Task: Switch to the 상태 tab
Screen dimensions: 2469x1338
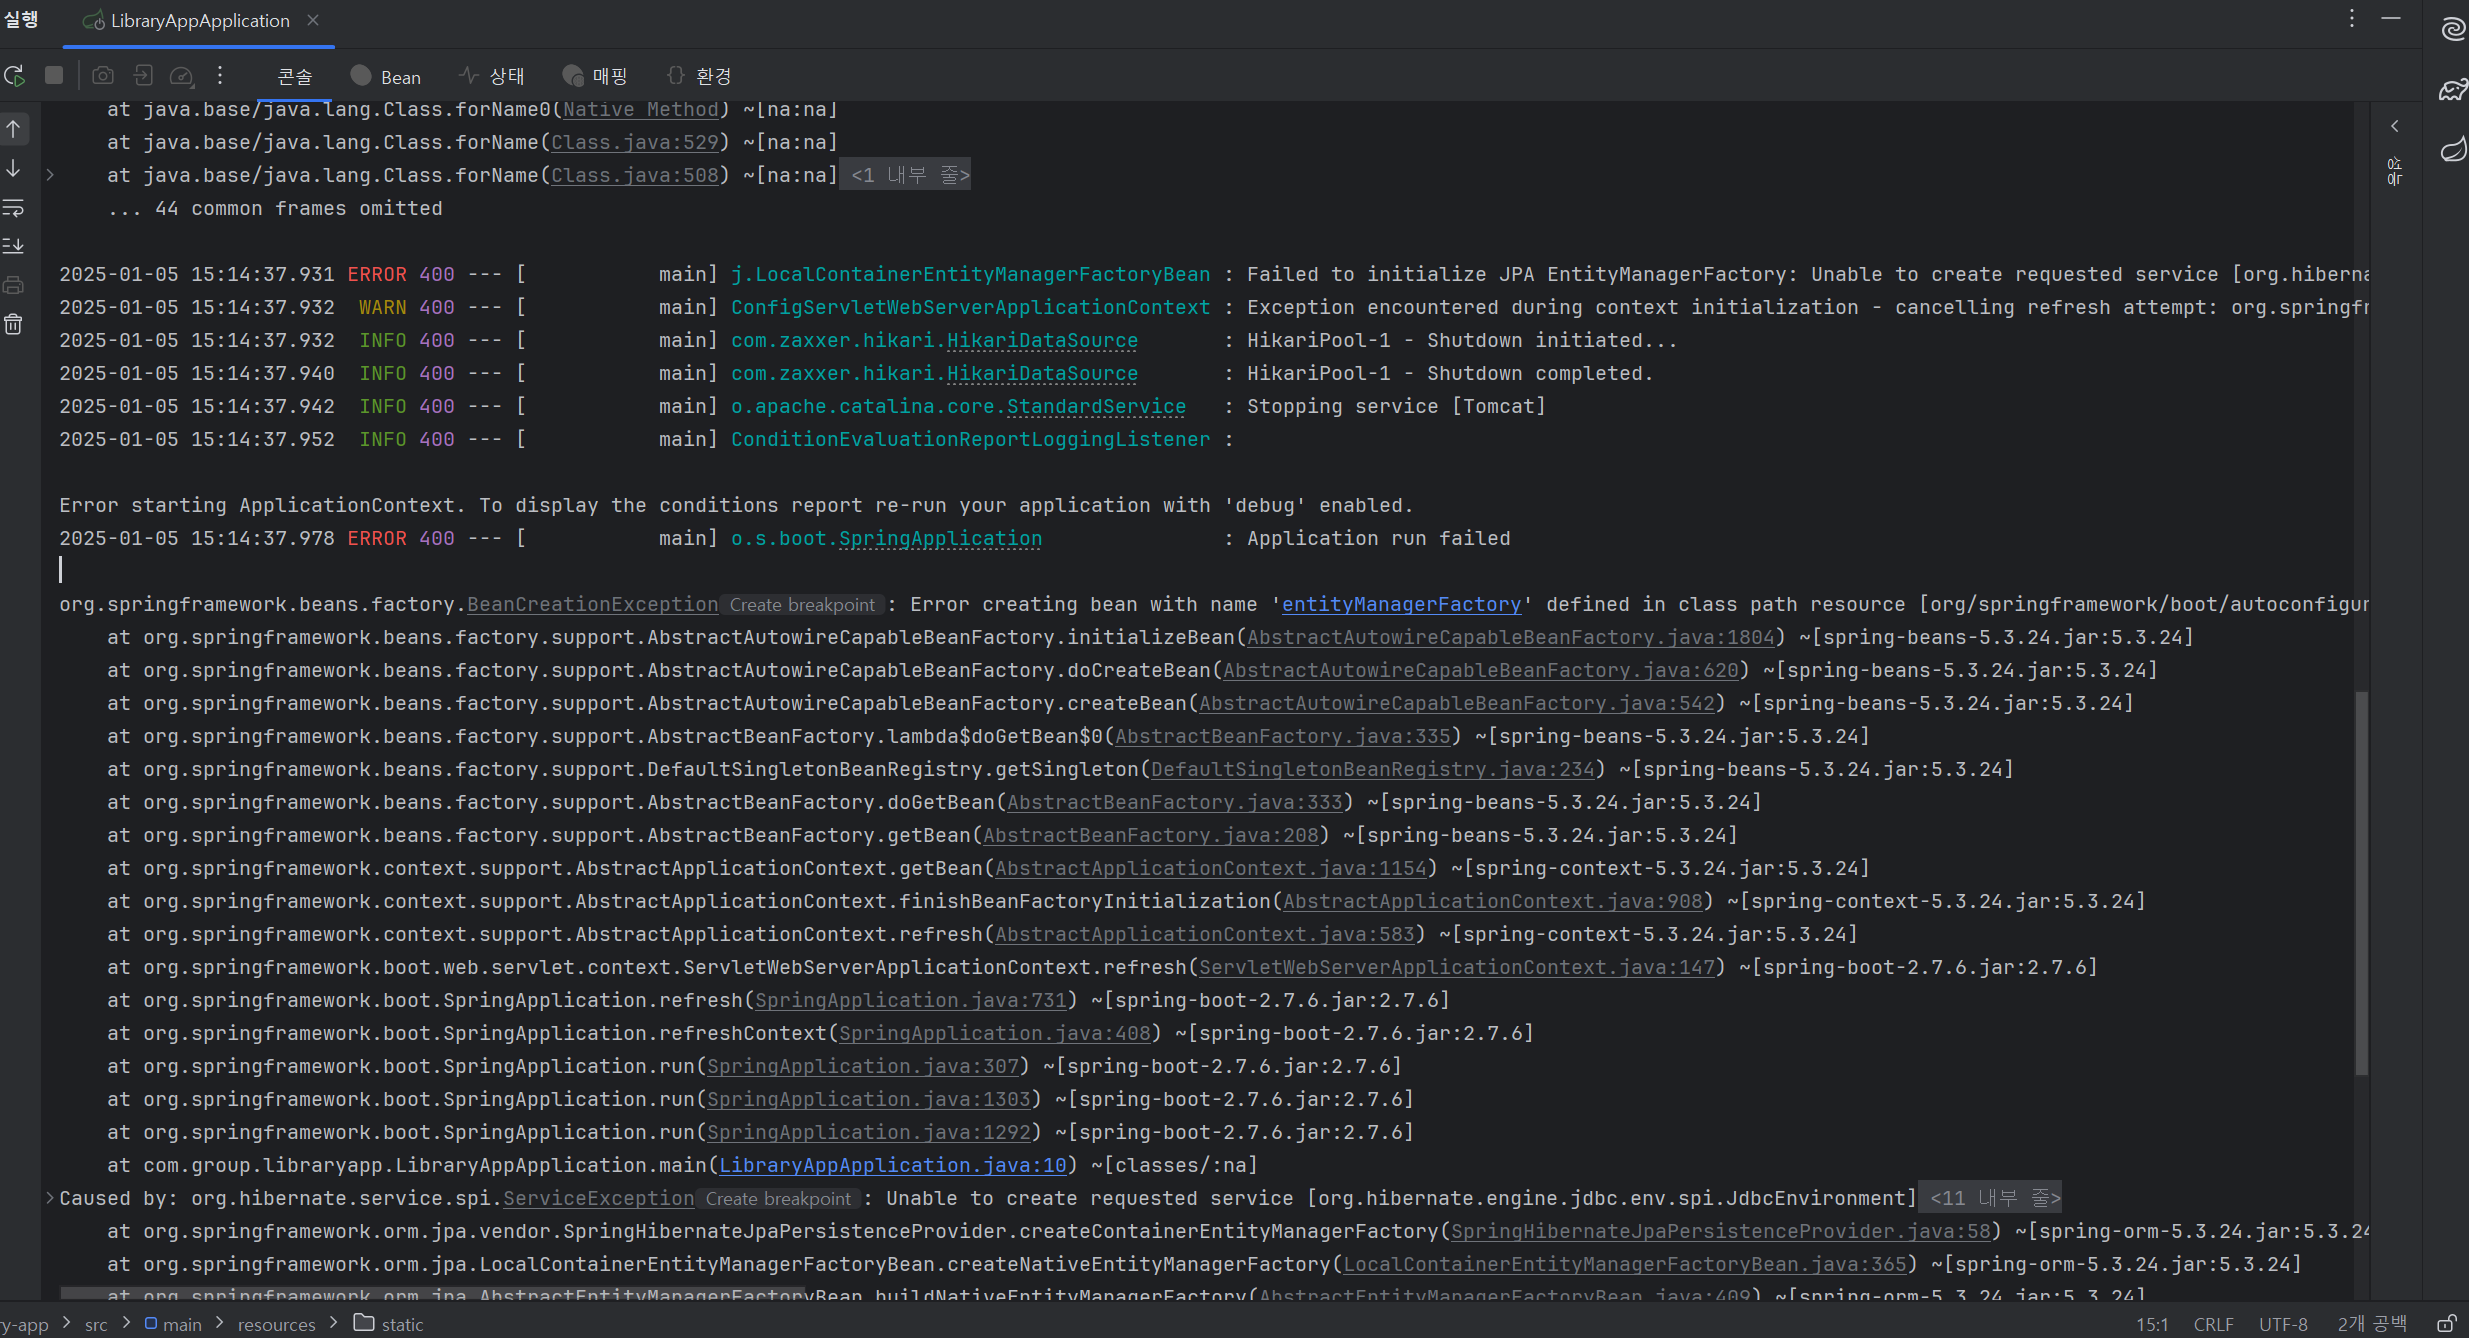Action: pyautogui.click(x=492, y=76)
